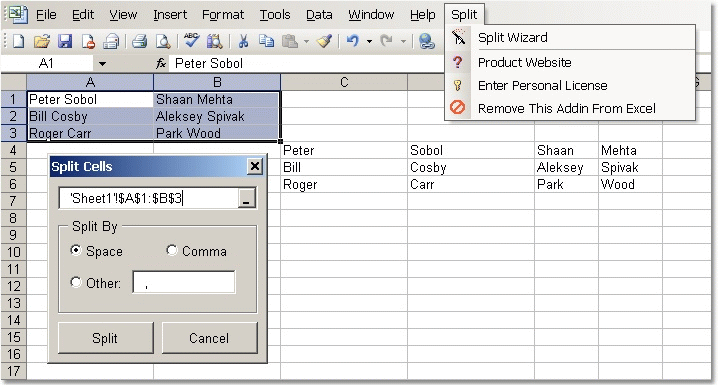Click the Other delimiter text box
Screen dimensions: 718x387
click(184, 282)
